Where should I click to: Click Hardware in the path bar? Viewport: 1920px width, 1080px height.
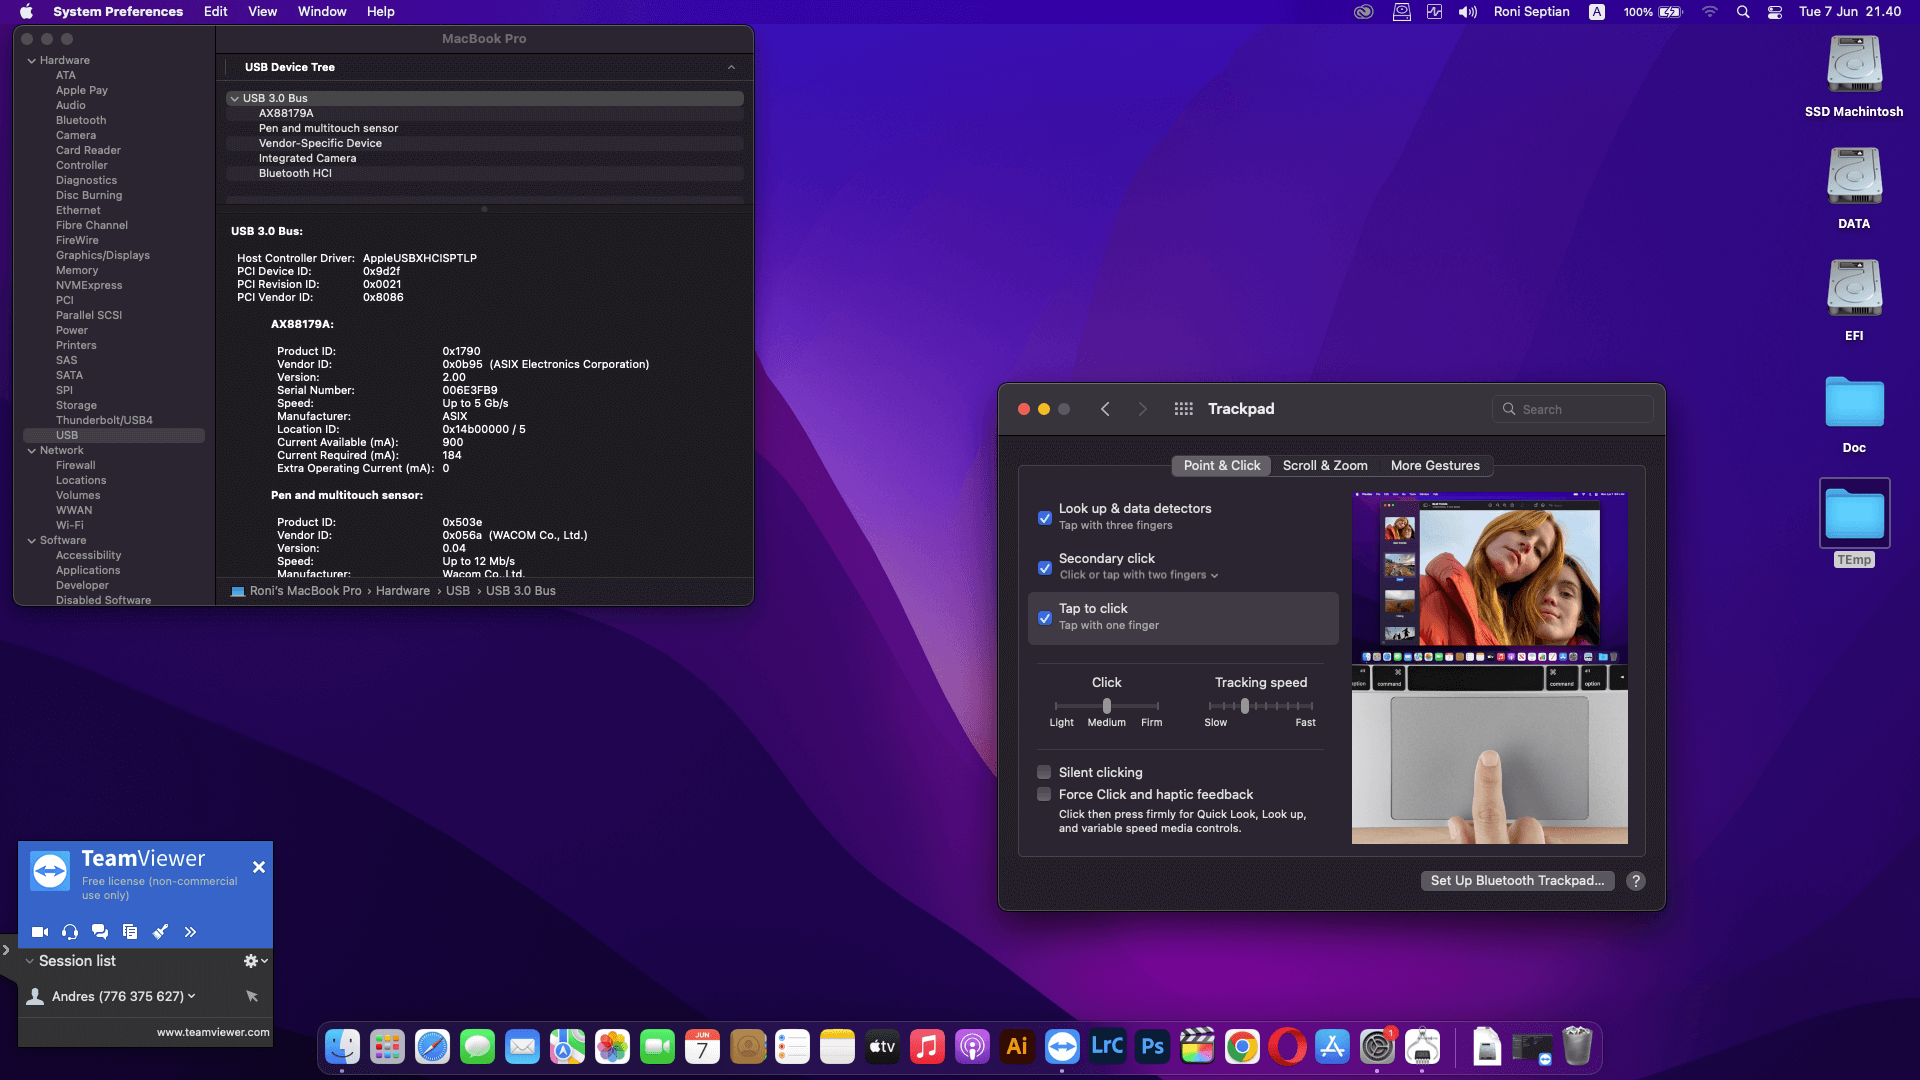click(403, 591)
